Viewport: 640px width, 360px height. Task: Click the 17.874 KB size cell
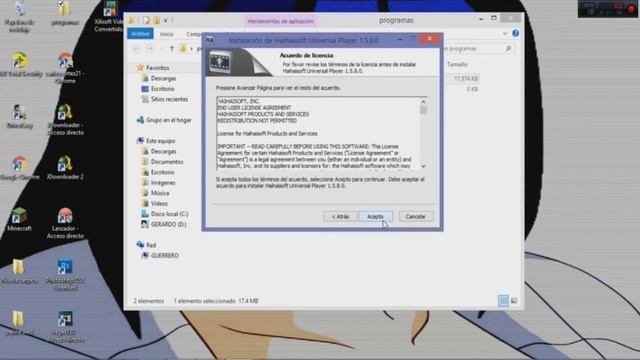point(466,78)
